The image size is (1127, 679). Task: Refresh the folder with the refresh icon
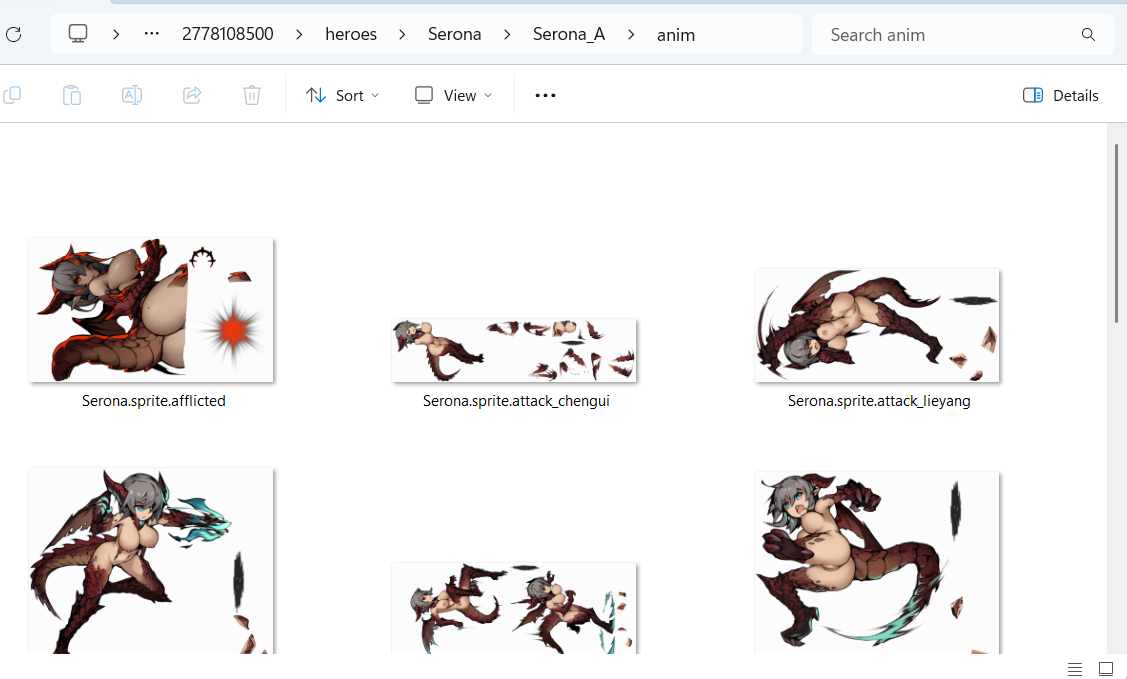(x=13, y=34)
